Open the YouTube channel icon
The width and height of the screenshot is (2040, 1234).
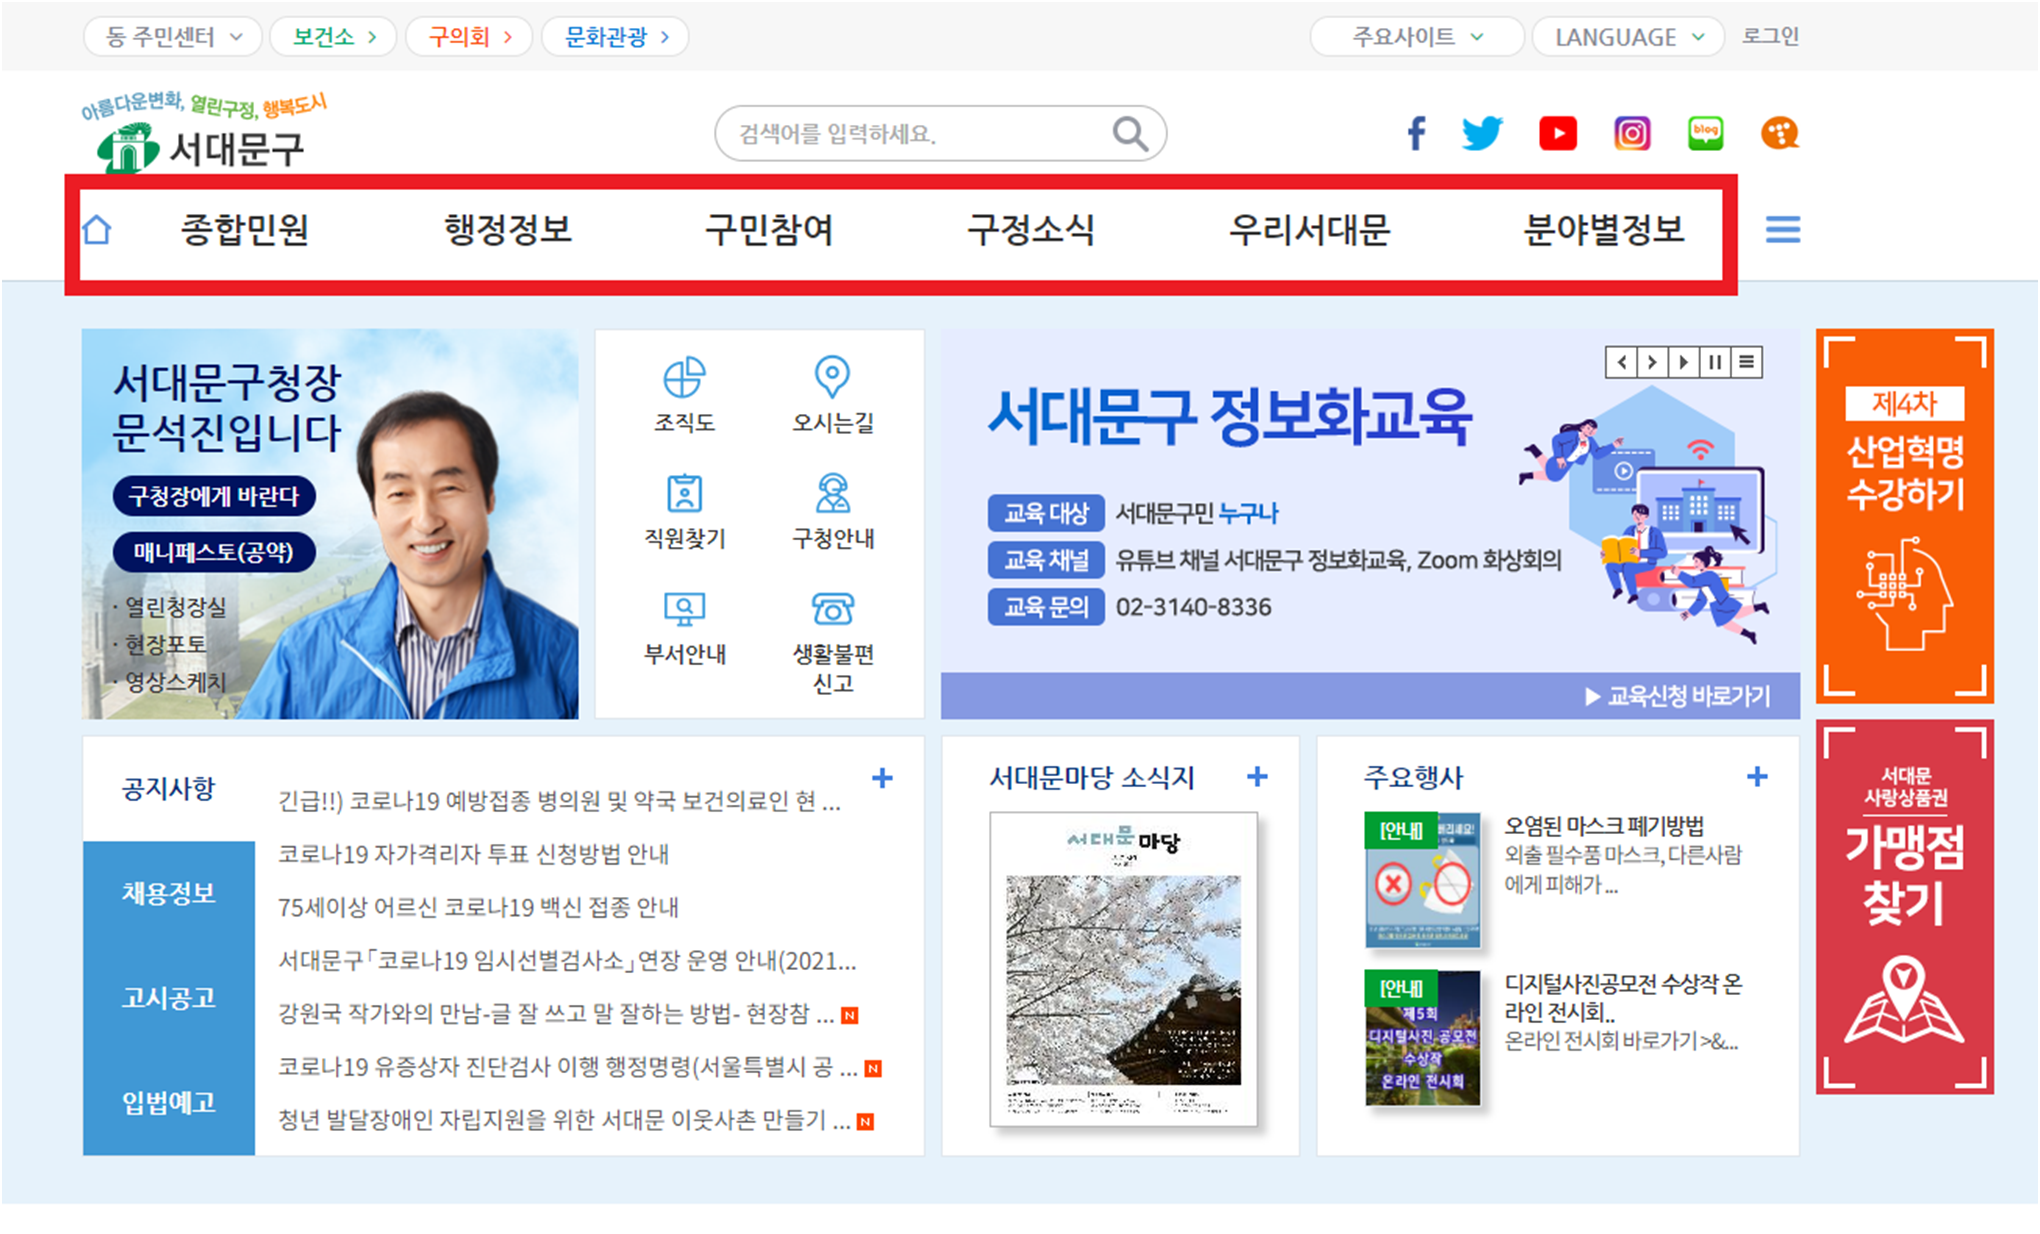coord(1557,133)
